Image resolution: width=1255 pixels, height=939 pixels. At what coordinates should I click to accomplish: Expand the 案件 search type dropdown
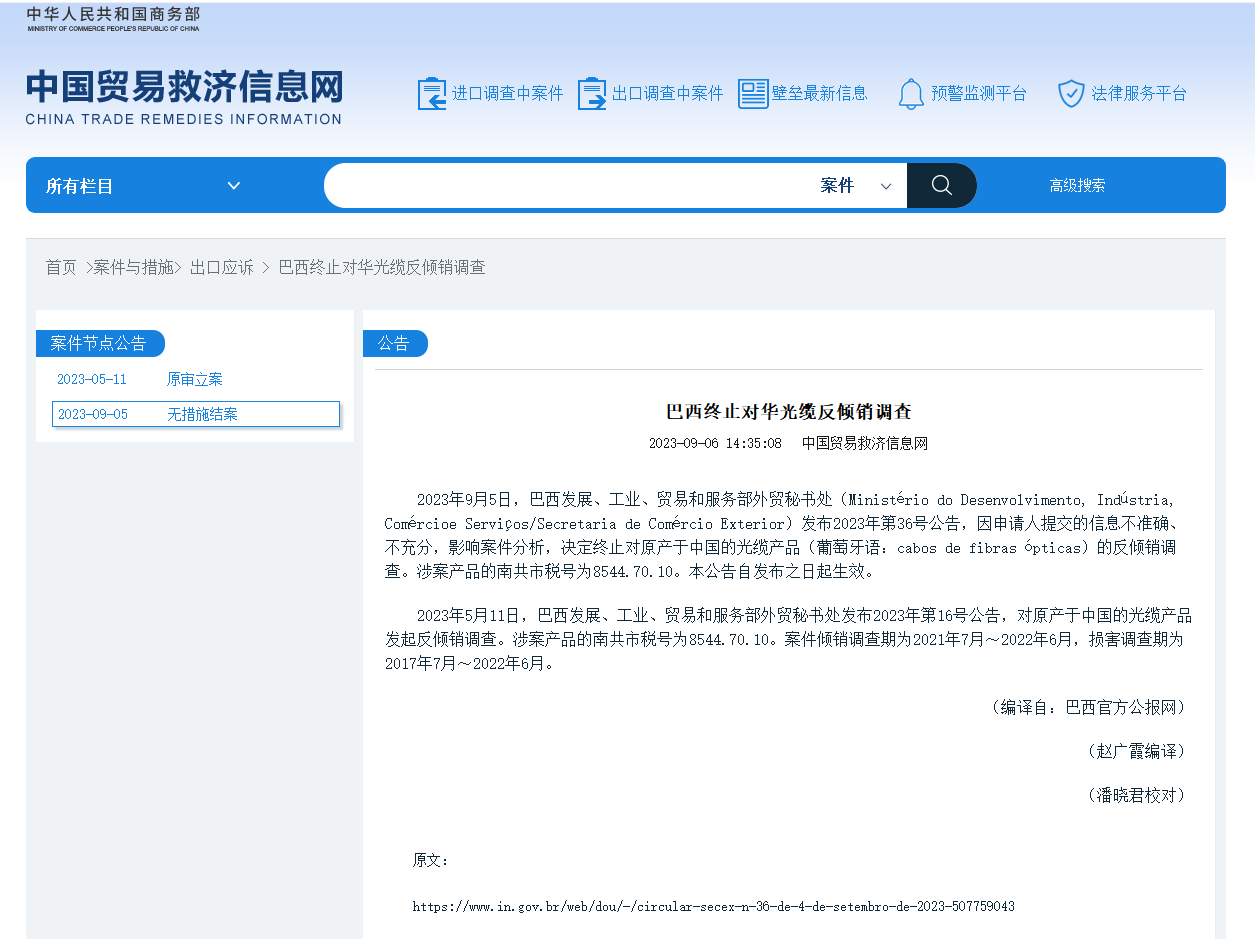point(856,185)
